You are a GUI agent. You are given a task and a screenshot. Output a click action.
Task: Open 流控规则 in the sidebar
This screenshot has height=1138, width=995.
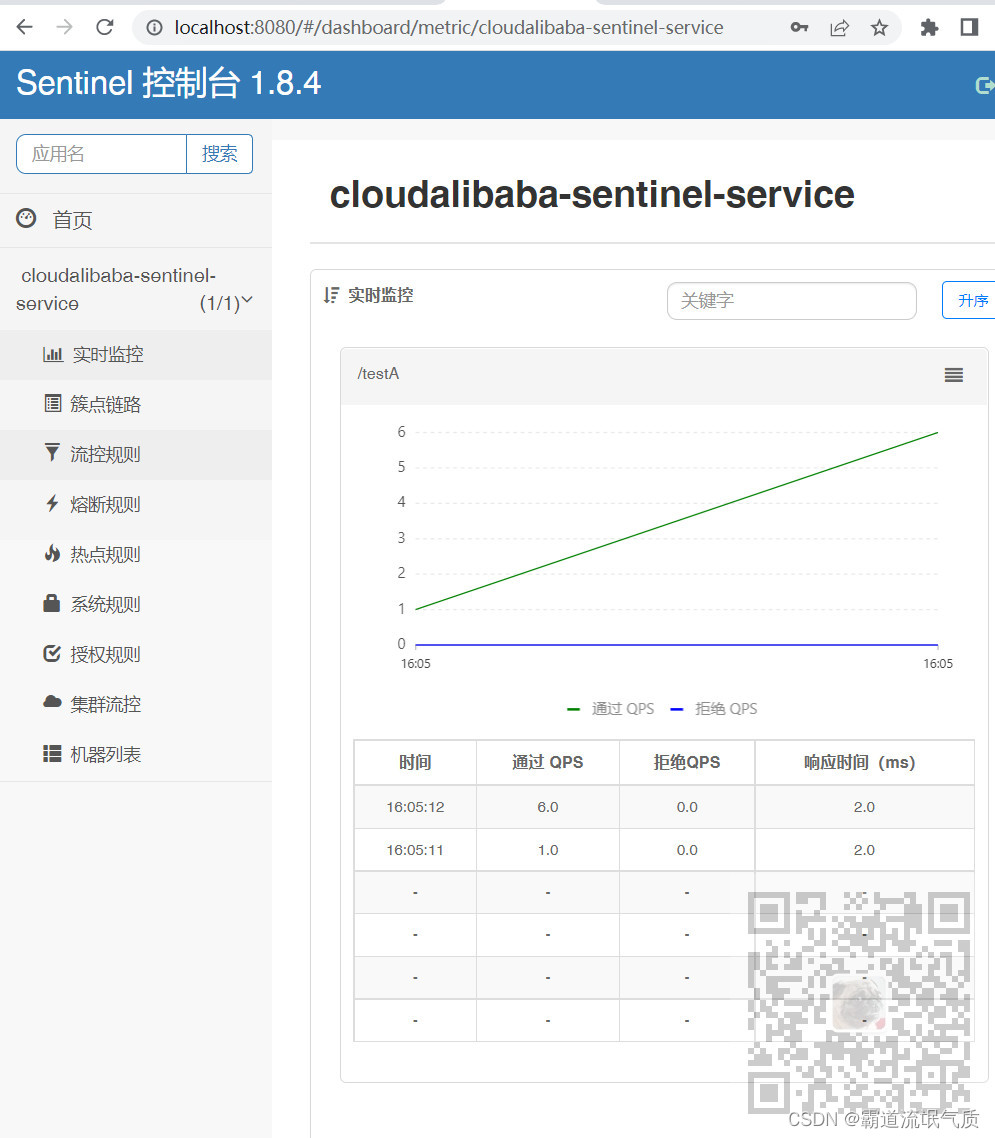pyautogui.click(x=136, y=454)
